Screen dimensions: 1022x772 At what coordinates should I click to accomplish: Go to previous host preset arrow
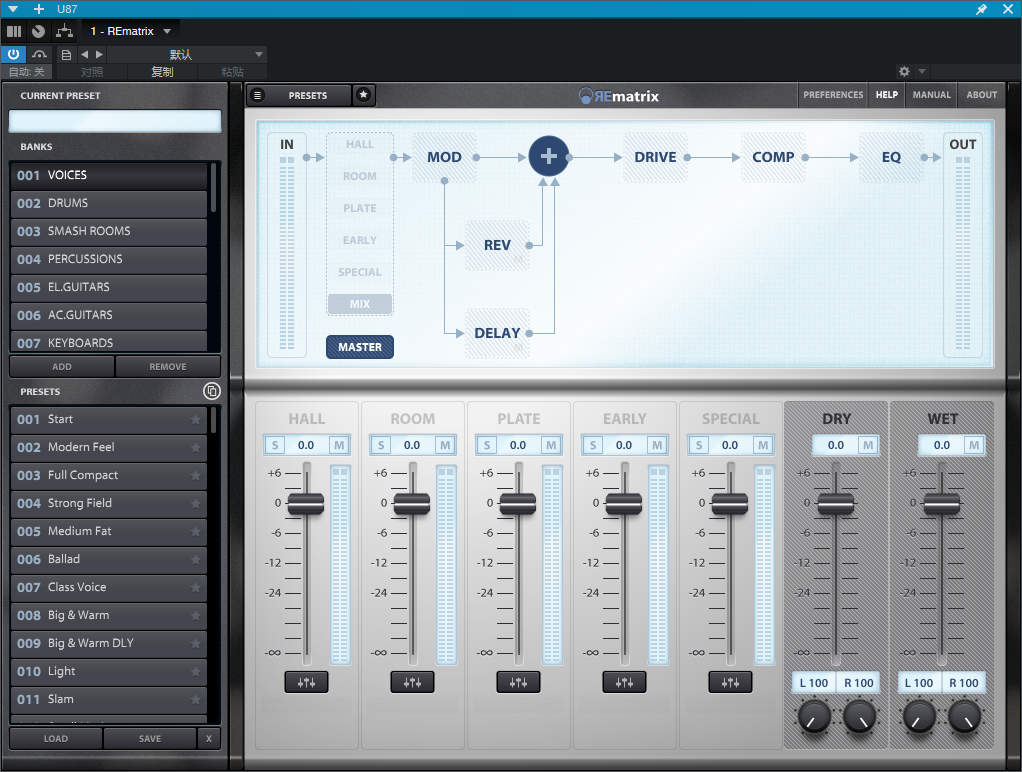tap(84, 55)
